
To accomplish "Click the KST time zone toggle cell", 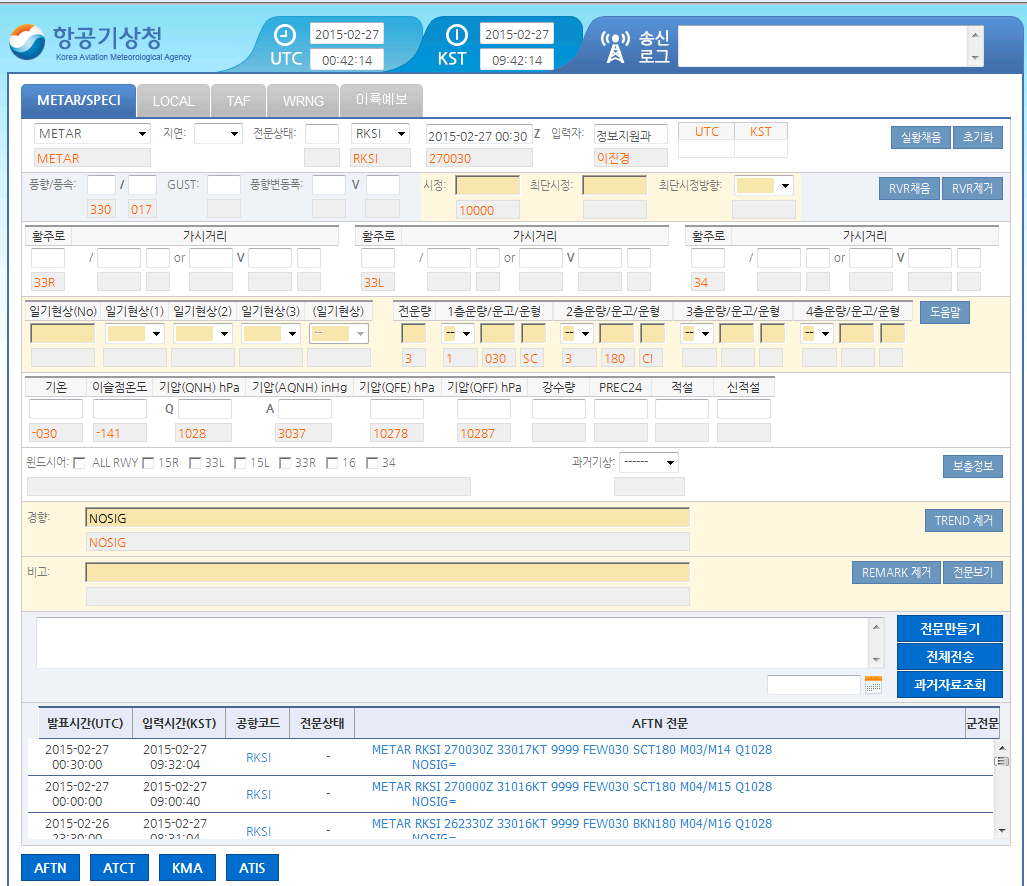I will [760, 132].
